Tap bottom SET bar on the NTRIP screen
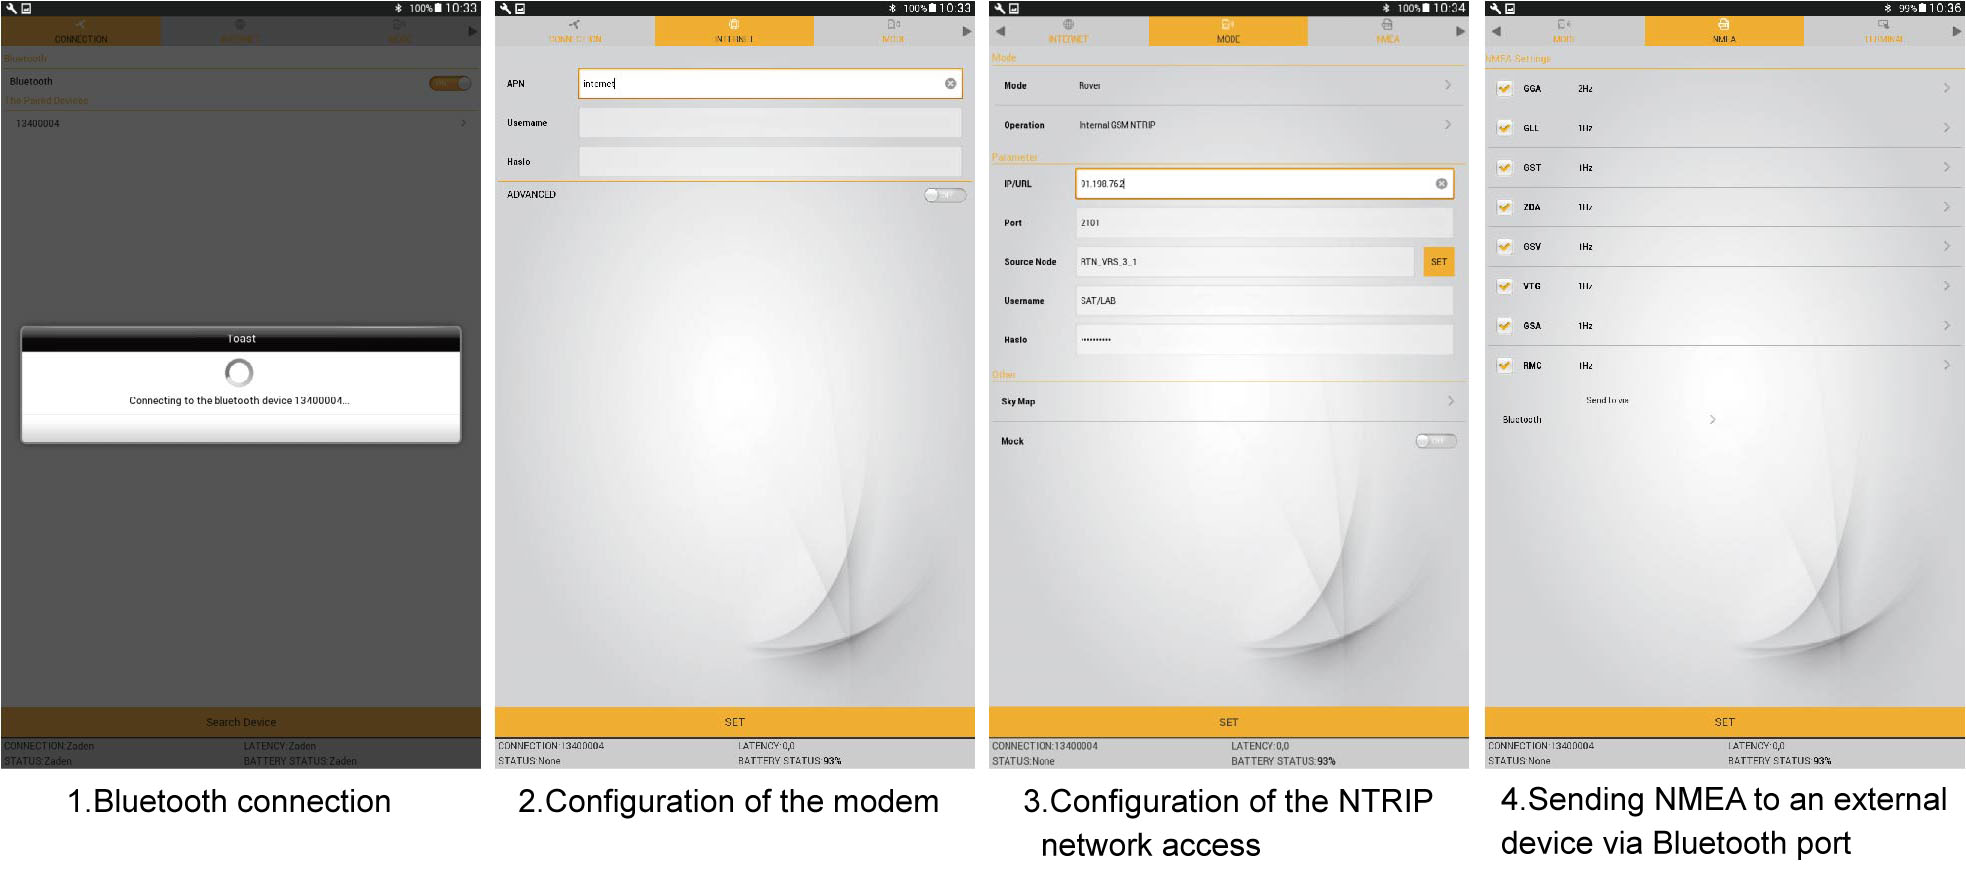This screenshot has width=1966, height=869. [x=1229, y=722]
